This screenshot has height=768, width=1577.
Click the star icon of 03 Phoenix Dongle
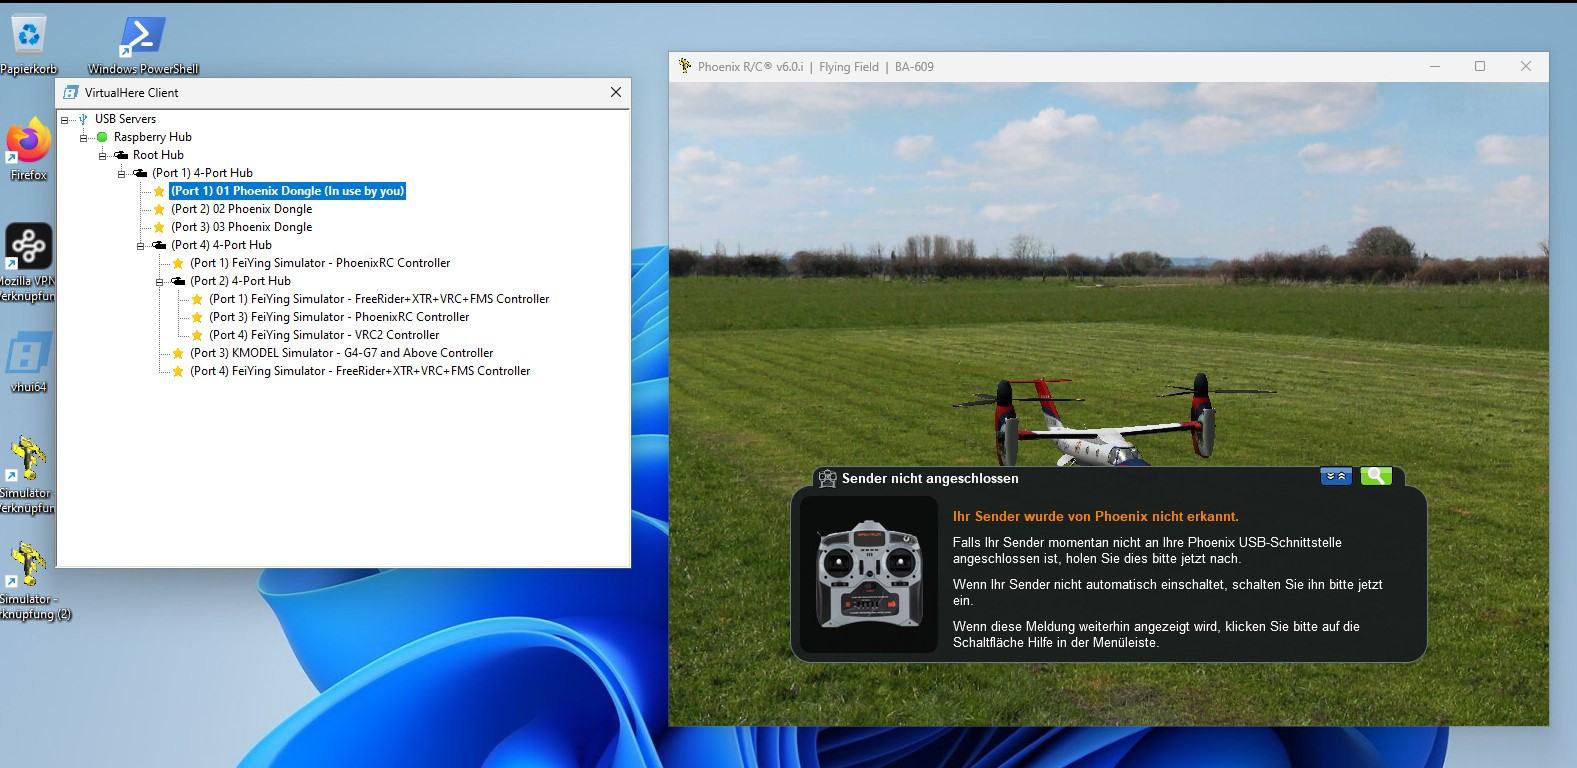pyautogui.click(x=159, y=227)
